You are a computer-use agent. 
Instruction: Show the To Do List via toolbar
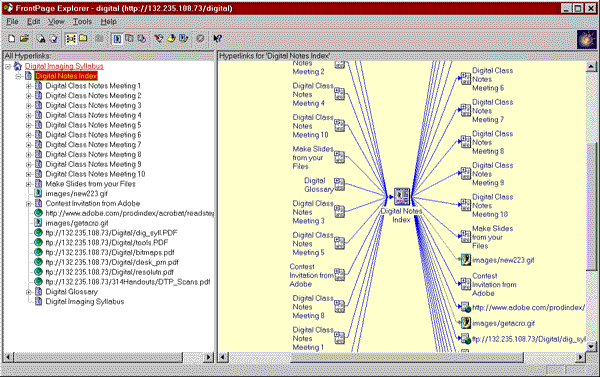[171, 39]
